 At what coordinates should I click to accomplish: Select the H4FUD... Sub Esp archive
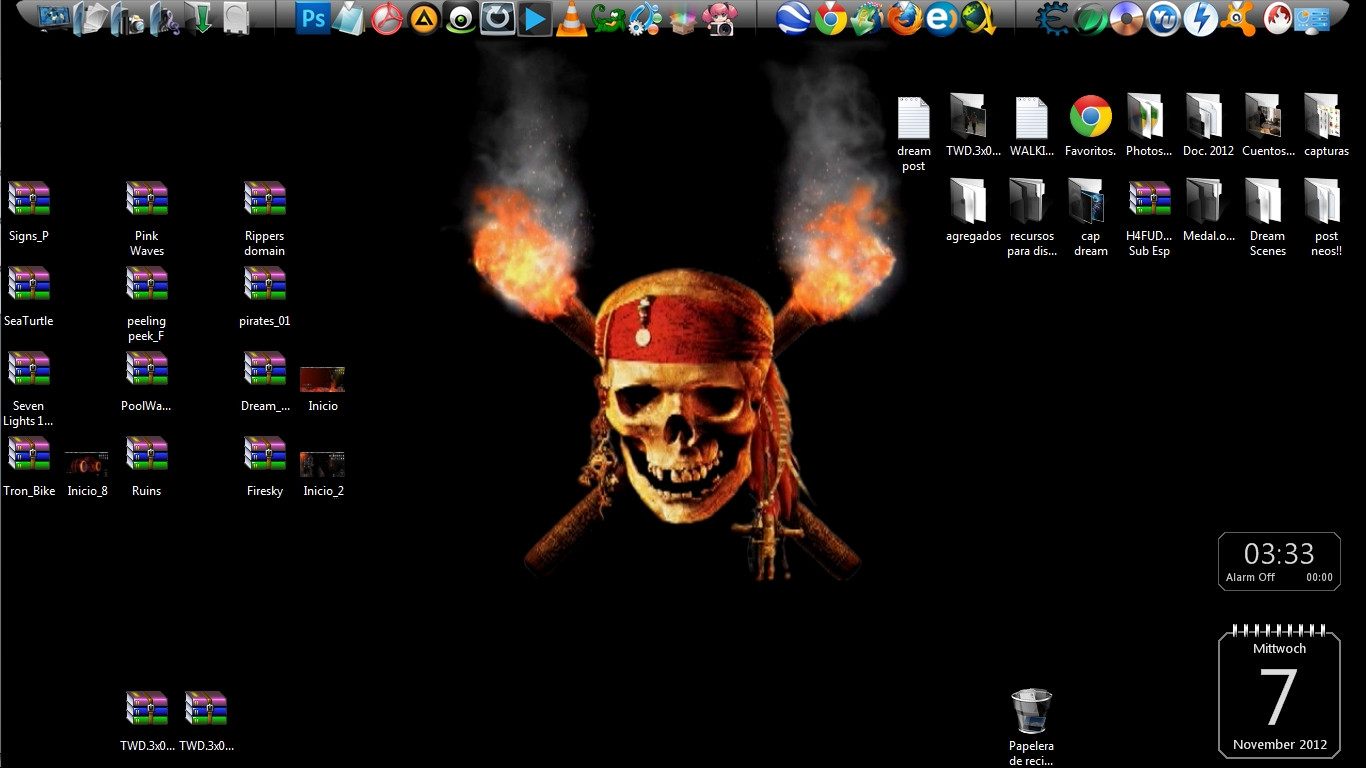(1149, 219)
